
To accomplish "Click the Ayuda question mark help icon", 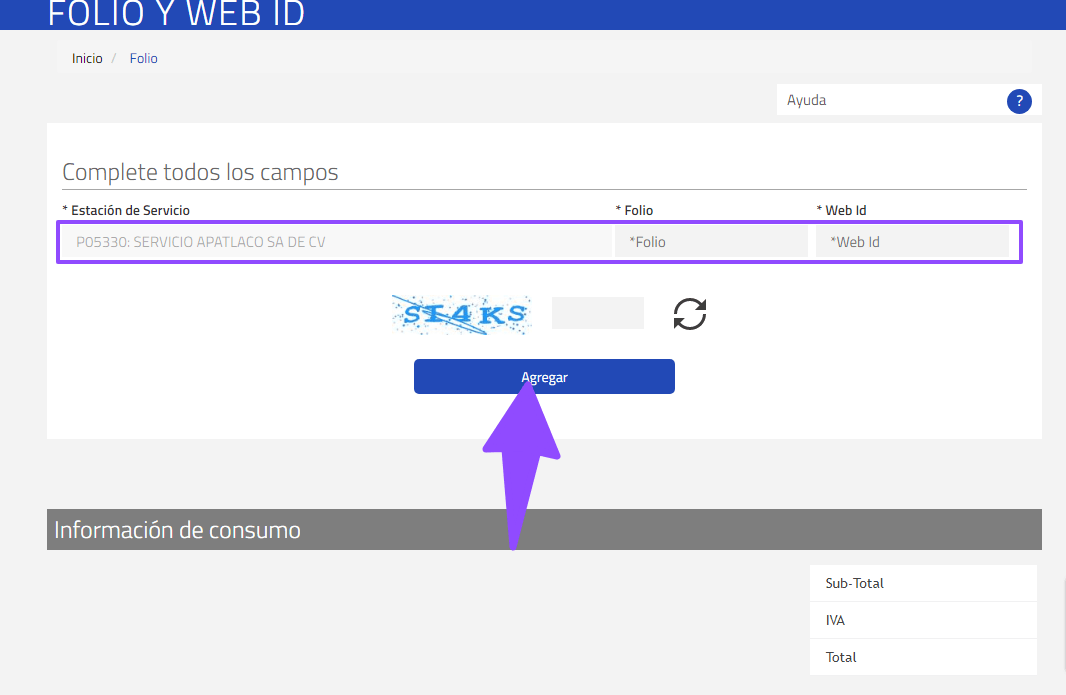I will click(x=1019, y=101).
